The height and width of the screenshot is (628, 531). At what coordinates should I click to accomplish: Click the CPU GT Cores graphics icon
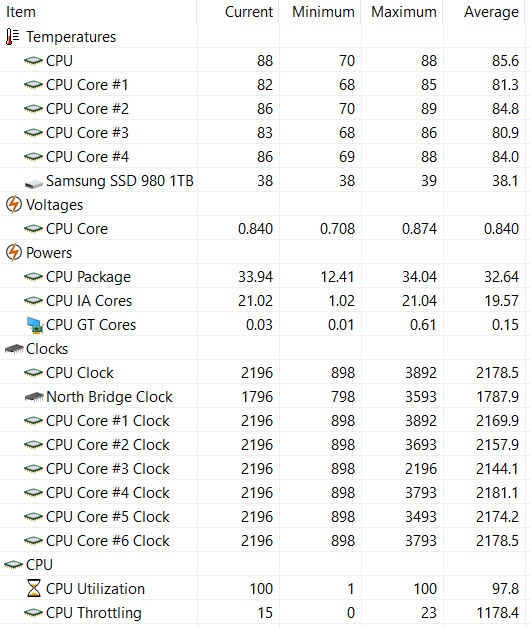point(35,325)
